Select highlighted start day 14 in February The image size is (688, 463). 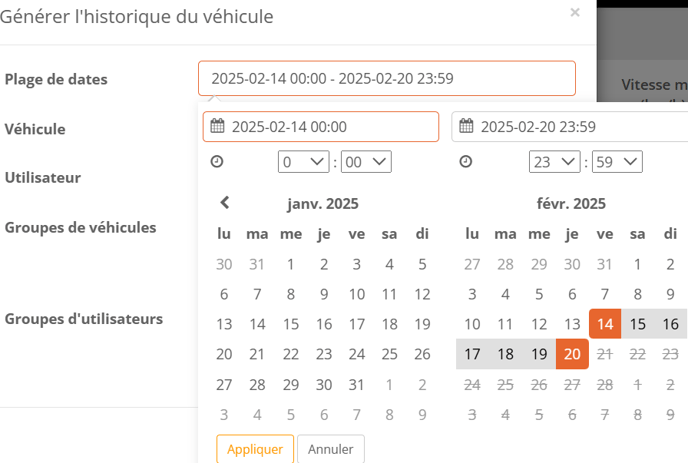pyautogui.click(x=605, y=324)
